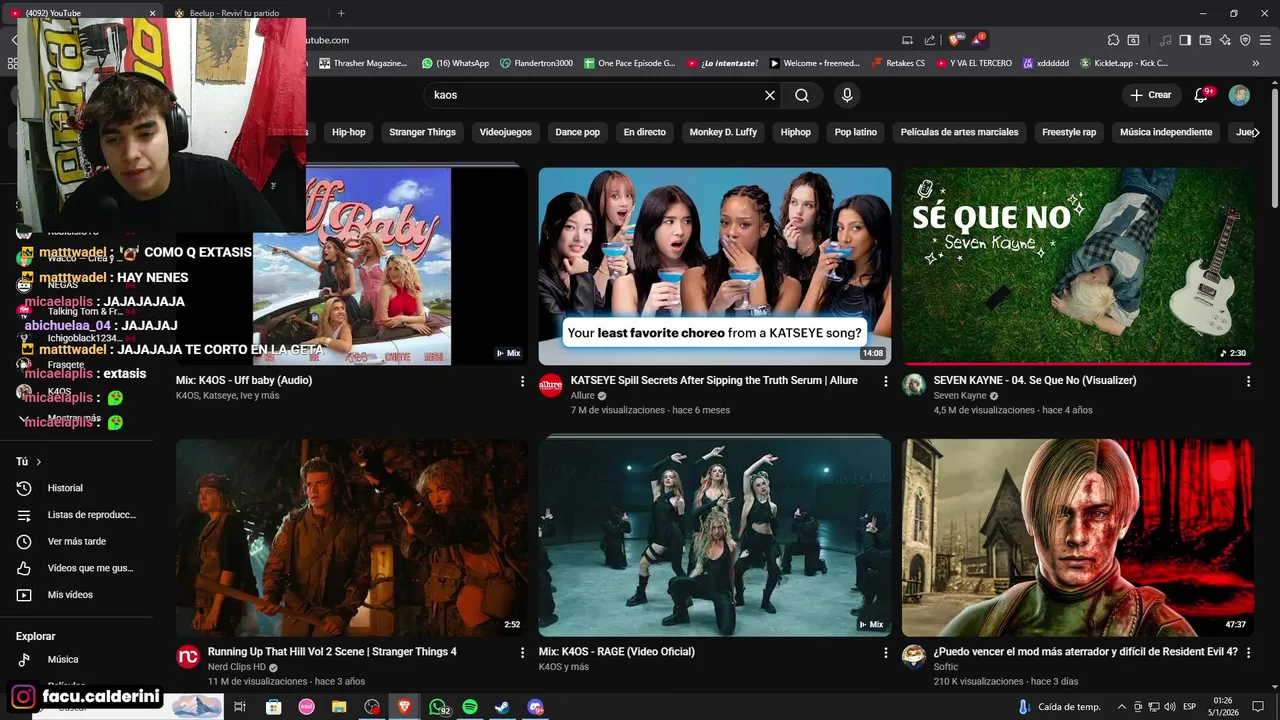Open Ver más tarde in sidebar
Viewport: 1280px width, 720px height.
(78, 541)
